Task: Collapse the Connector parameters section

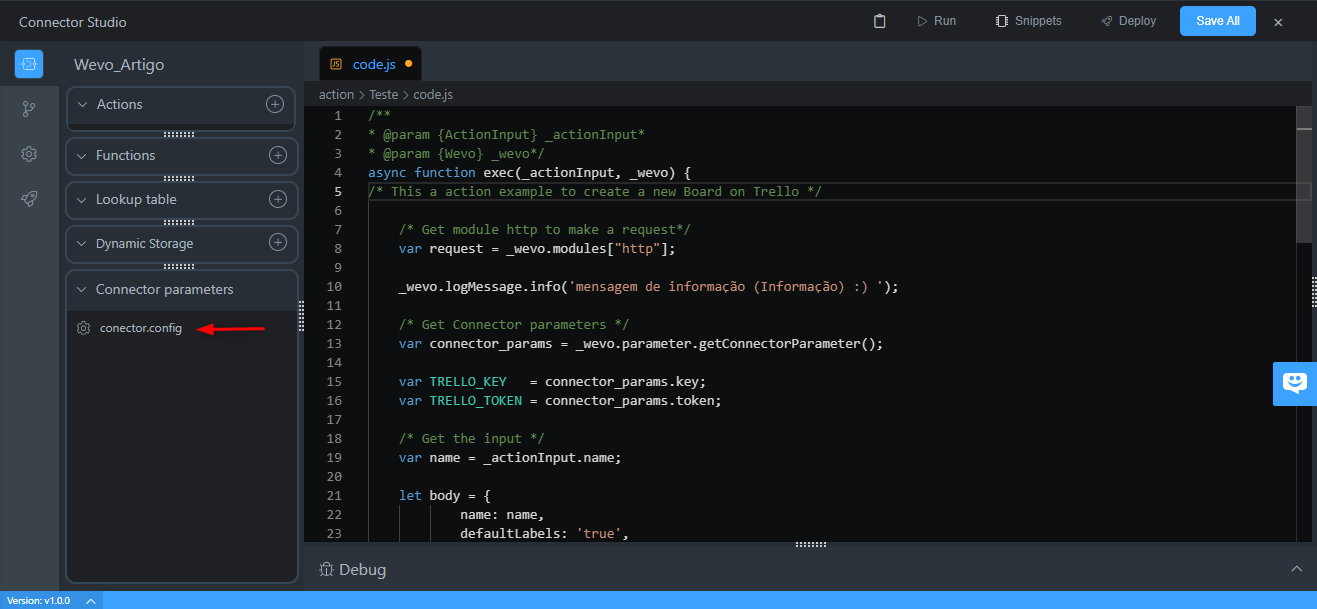Action: tap(82, 289)
